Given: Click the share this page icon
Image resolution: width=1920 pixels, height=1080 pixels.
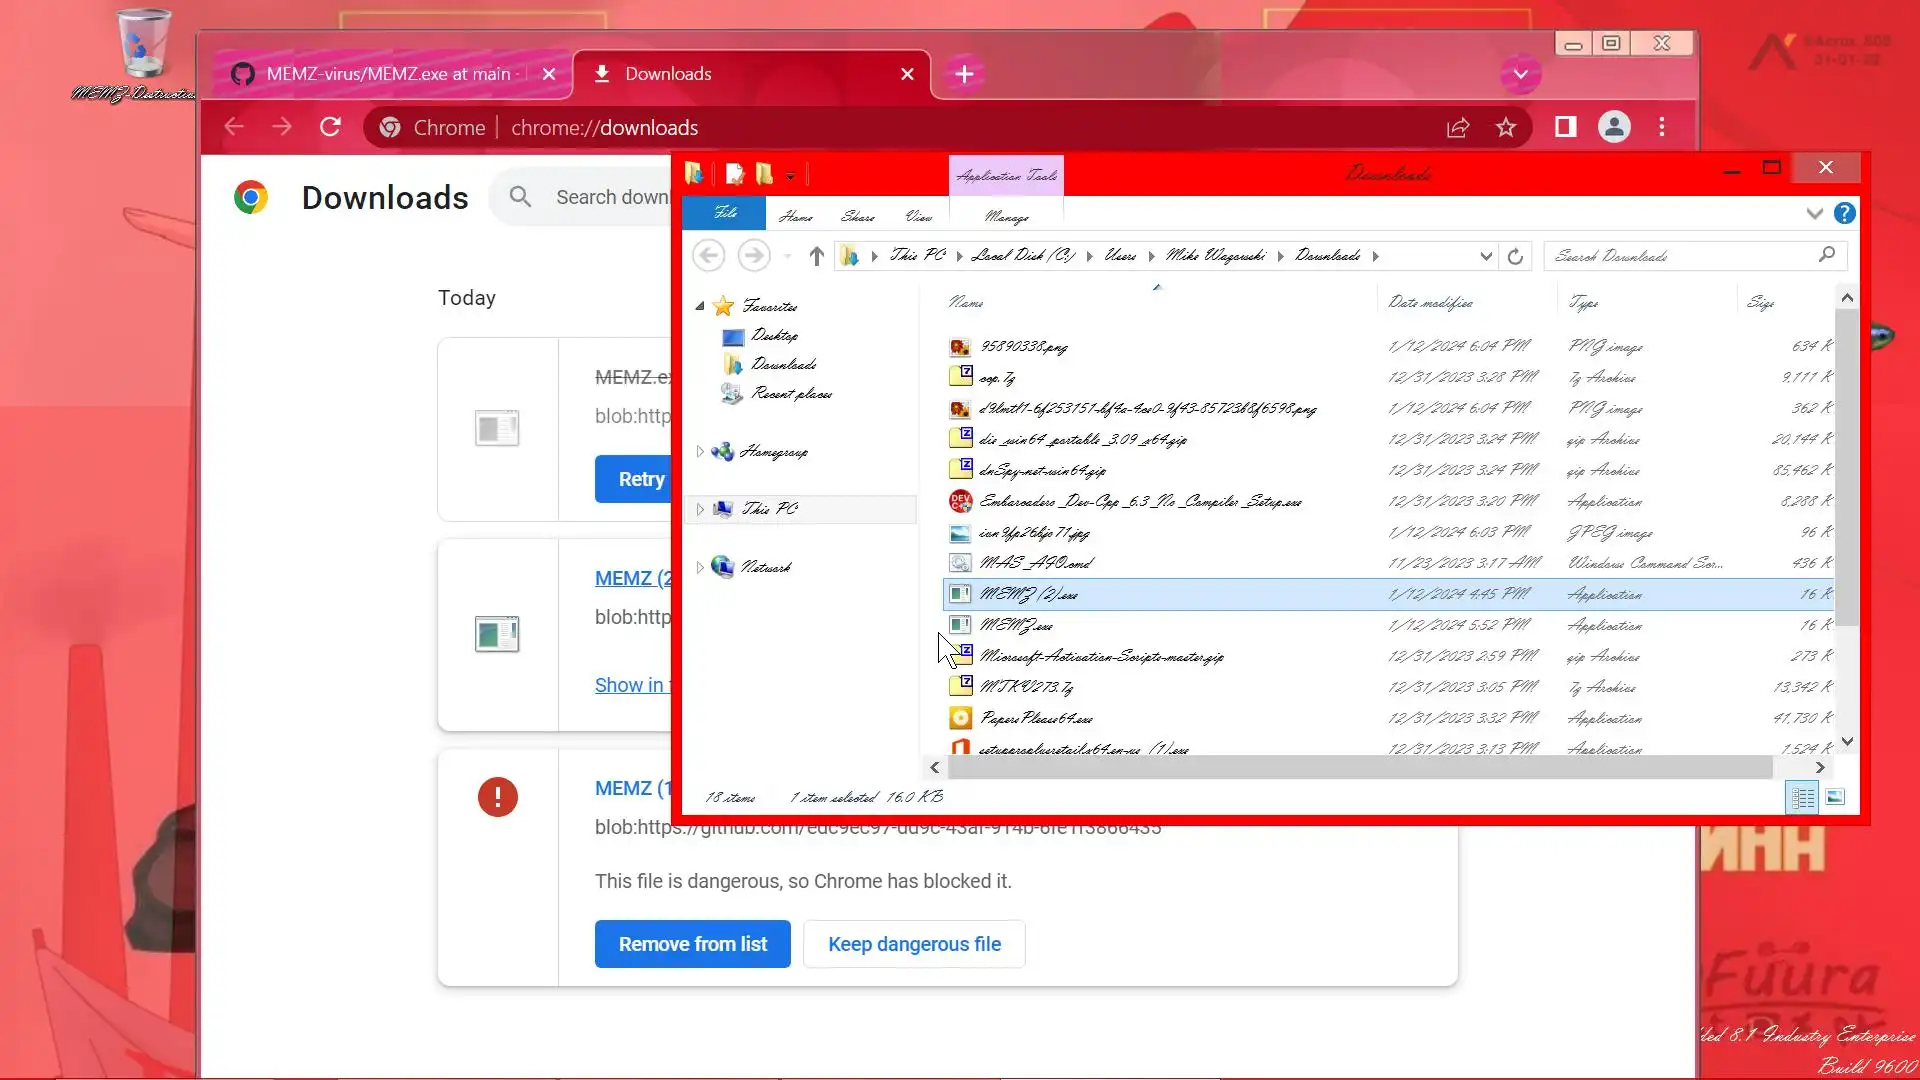Looking at the screenshot, I should [1457, 127].
